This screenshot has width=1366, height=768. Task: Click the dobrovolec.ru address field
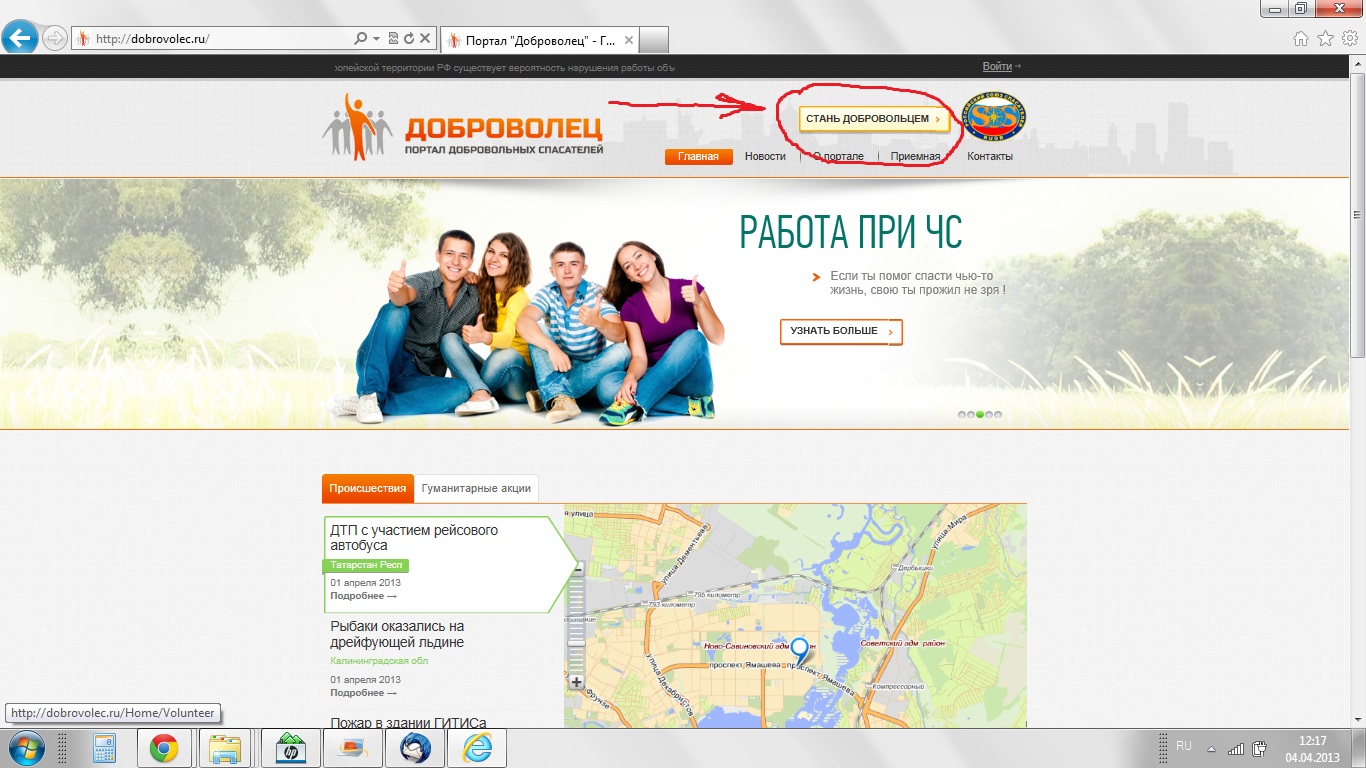220,39
